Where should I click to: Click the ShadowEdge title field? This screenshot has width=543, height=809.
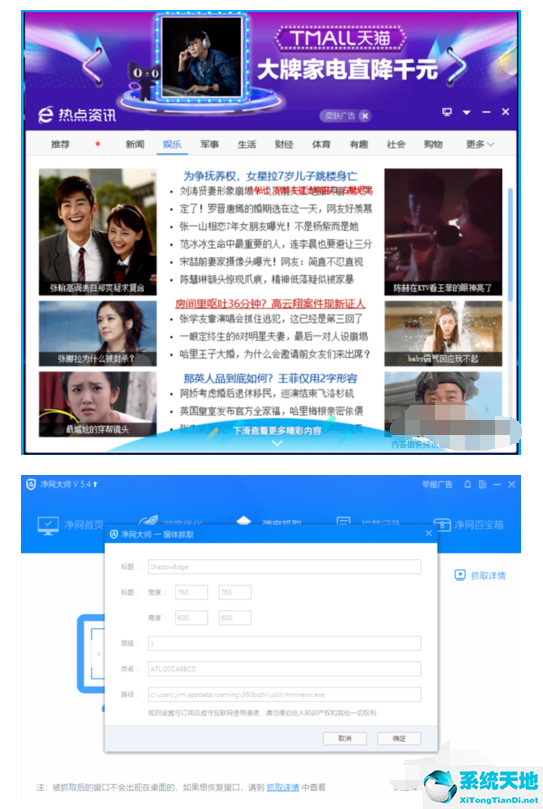(x=284, y=567)
